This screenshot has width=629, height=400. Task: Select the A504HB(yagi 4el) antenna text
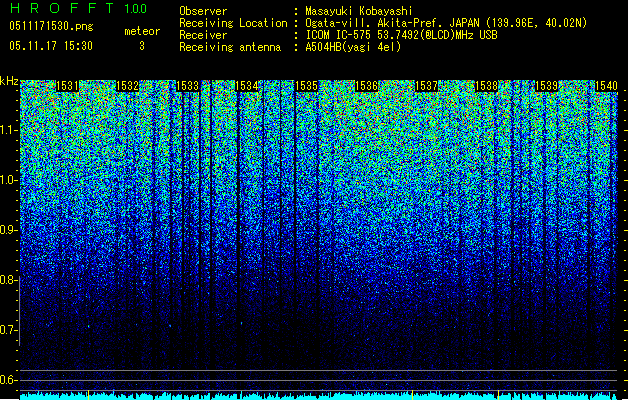point(353,47)
